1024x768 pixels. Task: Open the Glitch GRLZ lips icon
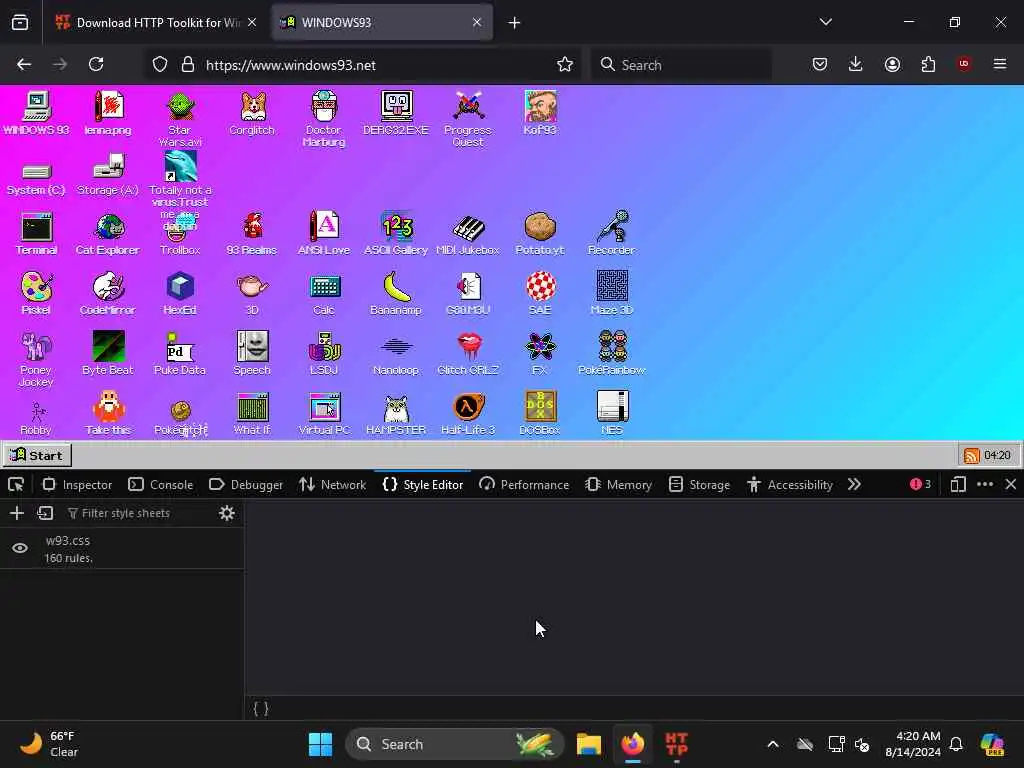(x=468, y=353)
